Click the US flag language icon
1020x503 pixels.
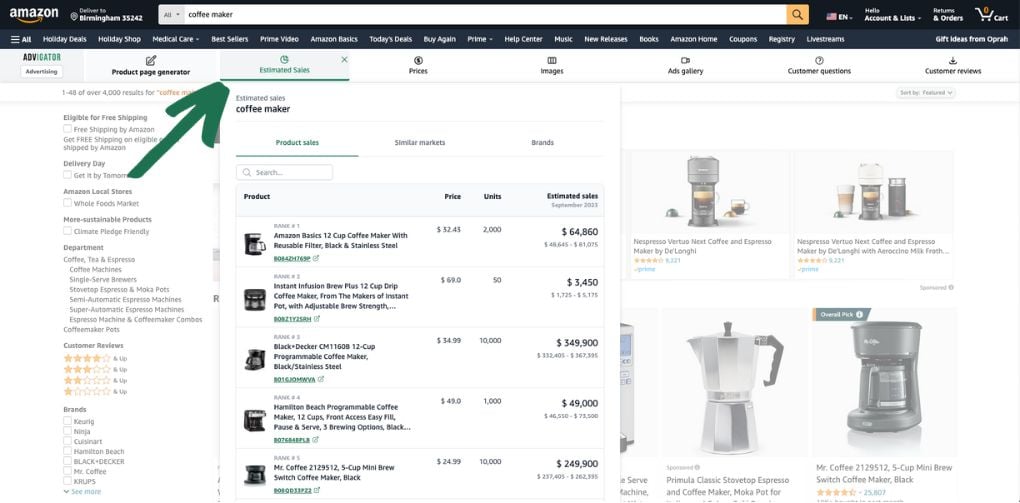[x=831, y=17]
